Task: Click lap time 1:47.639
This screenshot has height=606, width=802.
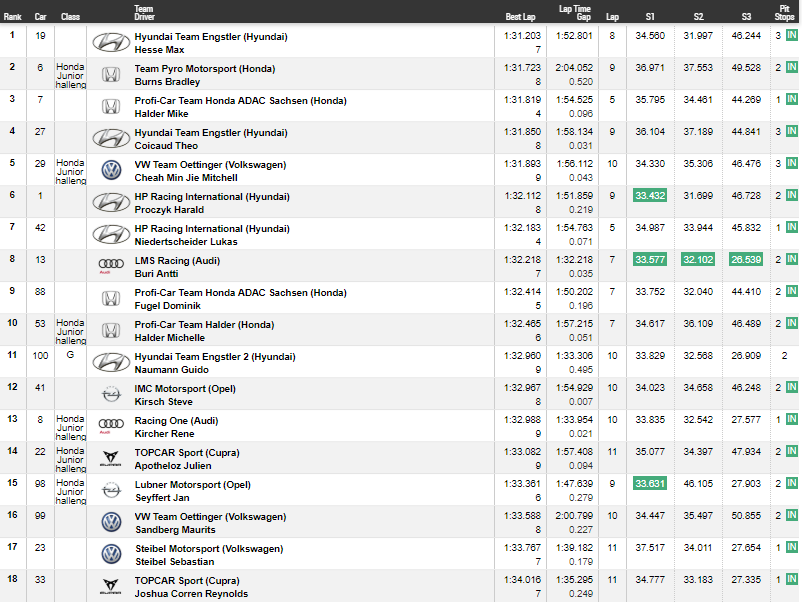Action: point(574,484)
